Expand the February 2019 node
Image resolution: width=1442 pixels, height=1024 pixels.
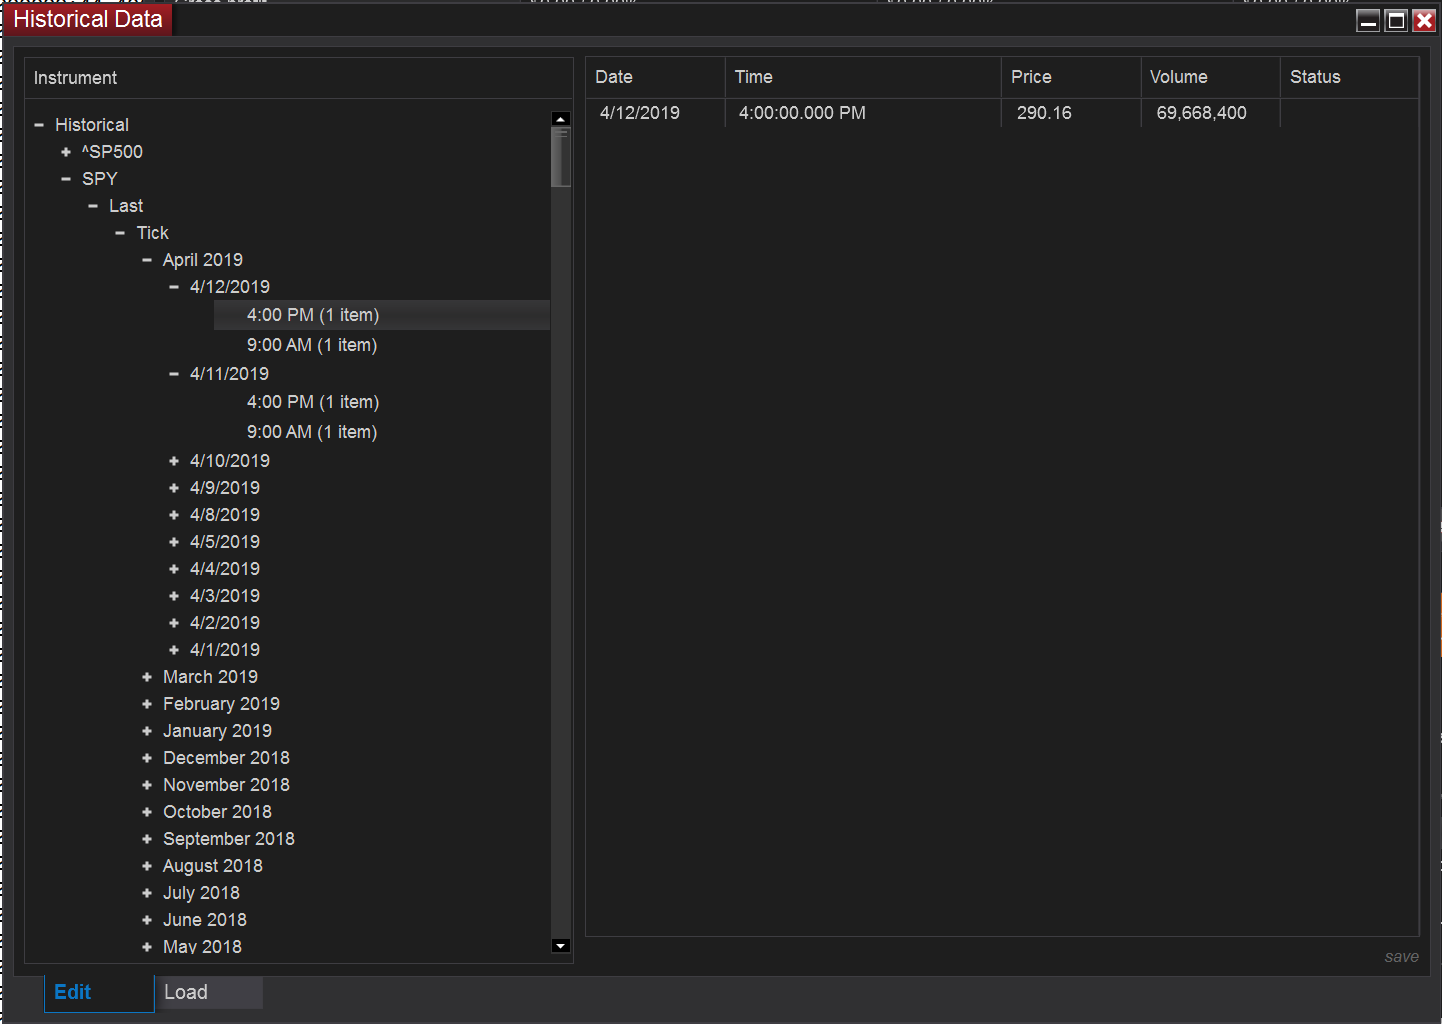pyautogui.click(x=147, y=704)
